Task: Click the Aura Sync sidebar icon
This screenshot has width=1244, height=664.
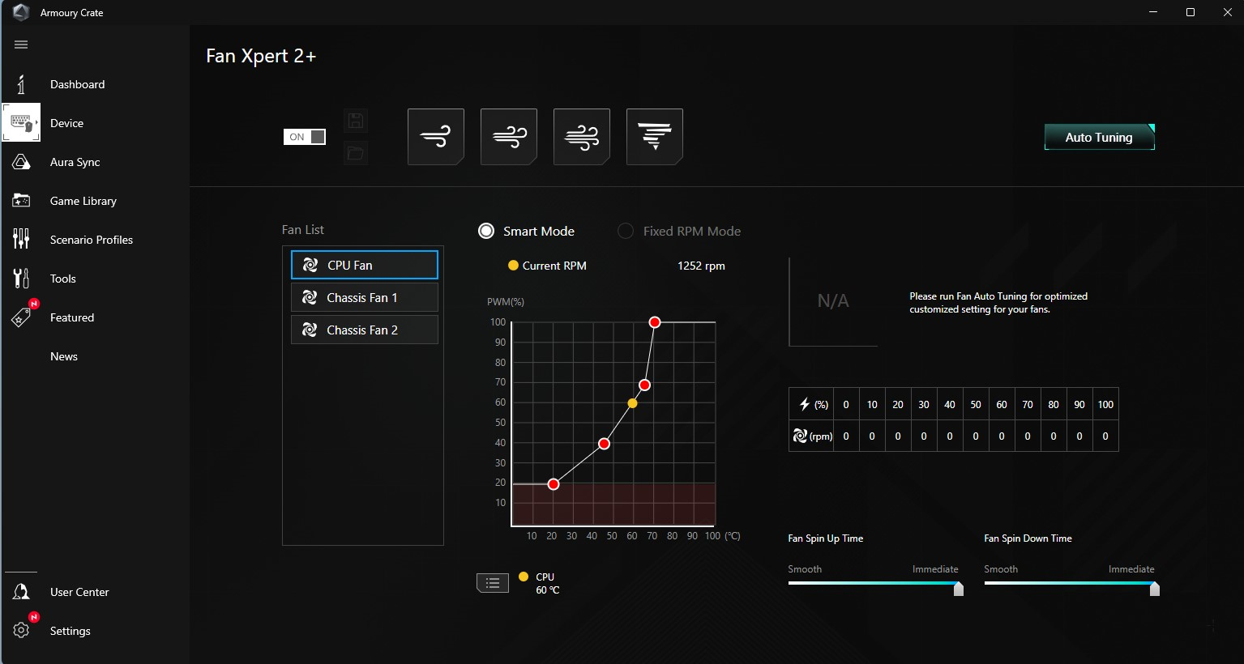Action: [x=21, y=162]
